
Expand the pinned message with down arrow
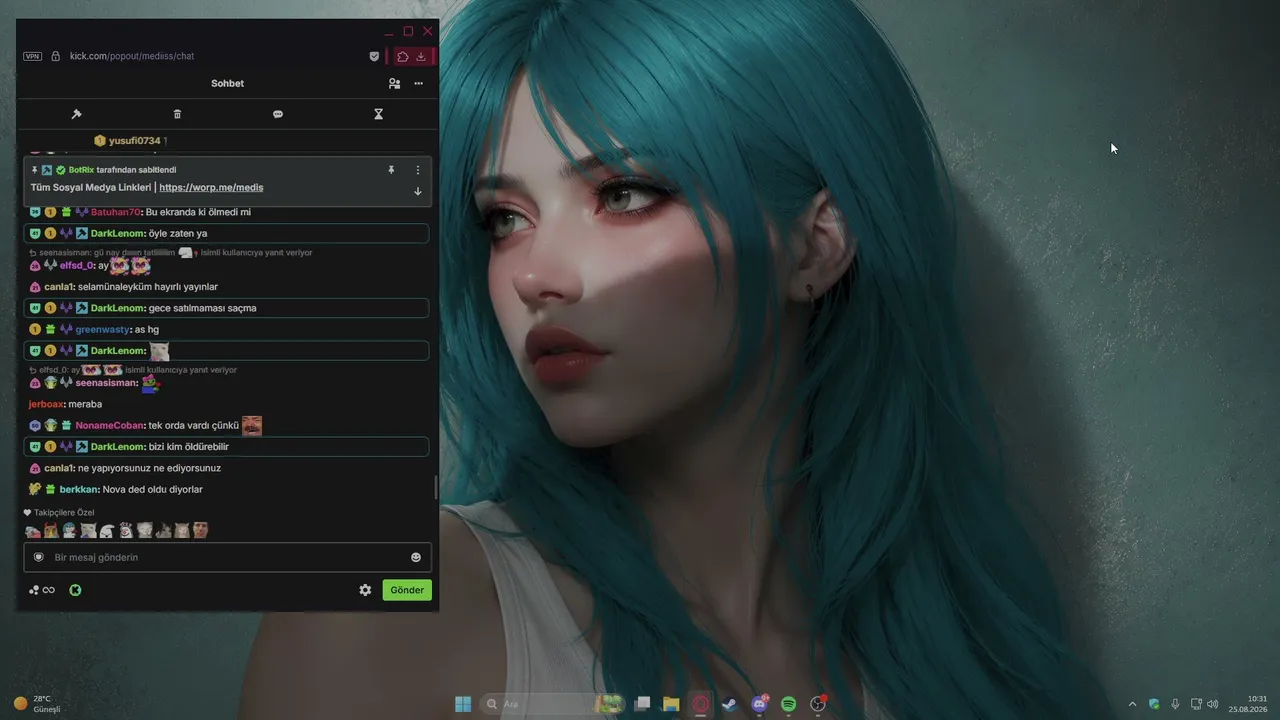(418, 191)
